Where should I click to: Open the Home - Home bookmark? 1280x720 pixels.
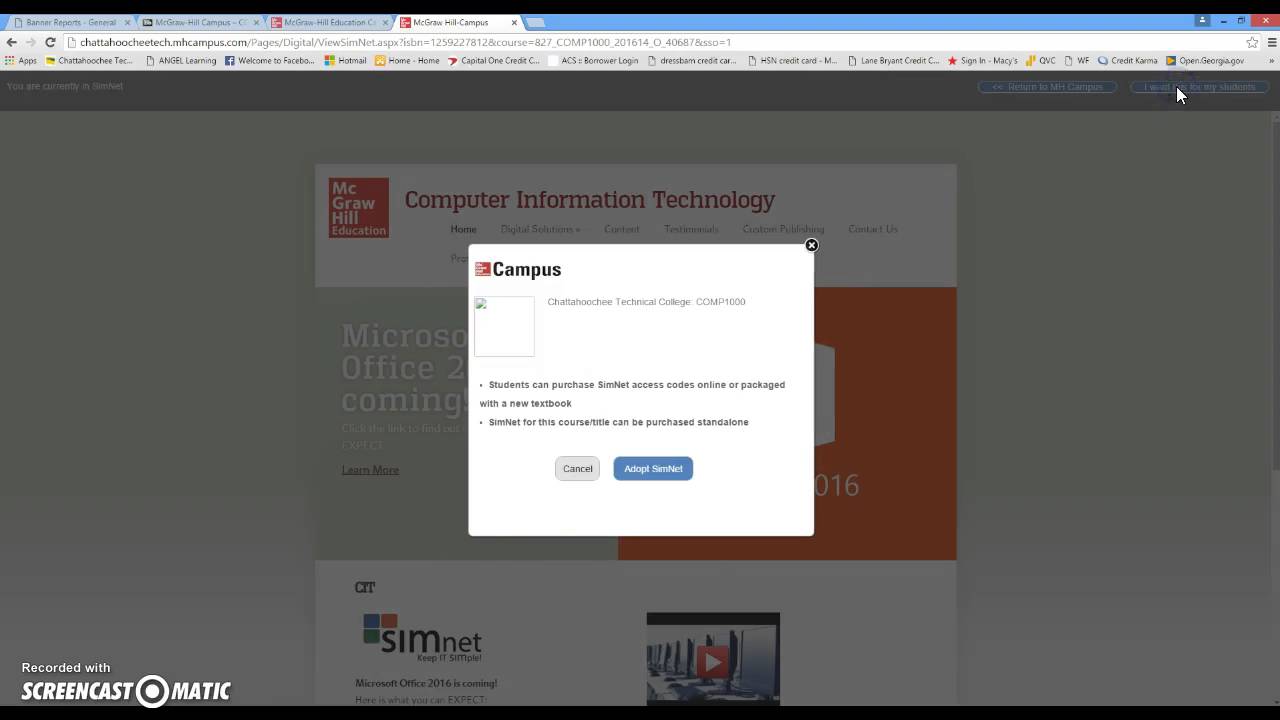pos(407,60)
